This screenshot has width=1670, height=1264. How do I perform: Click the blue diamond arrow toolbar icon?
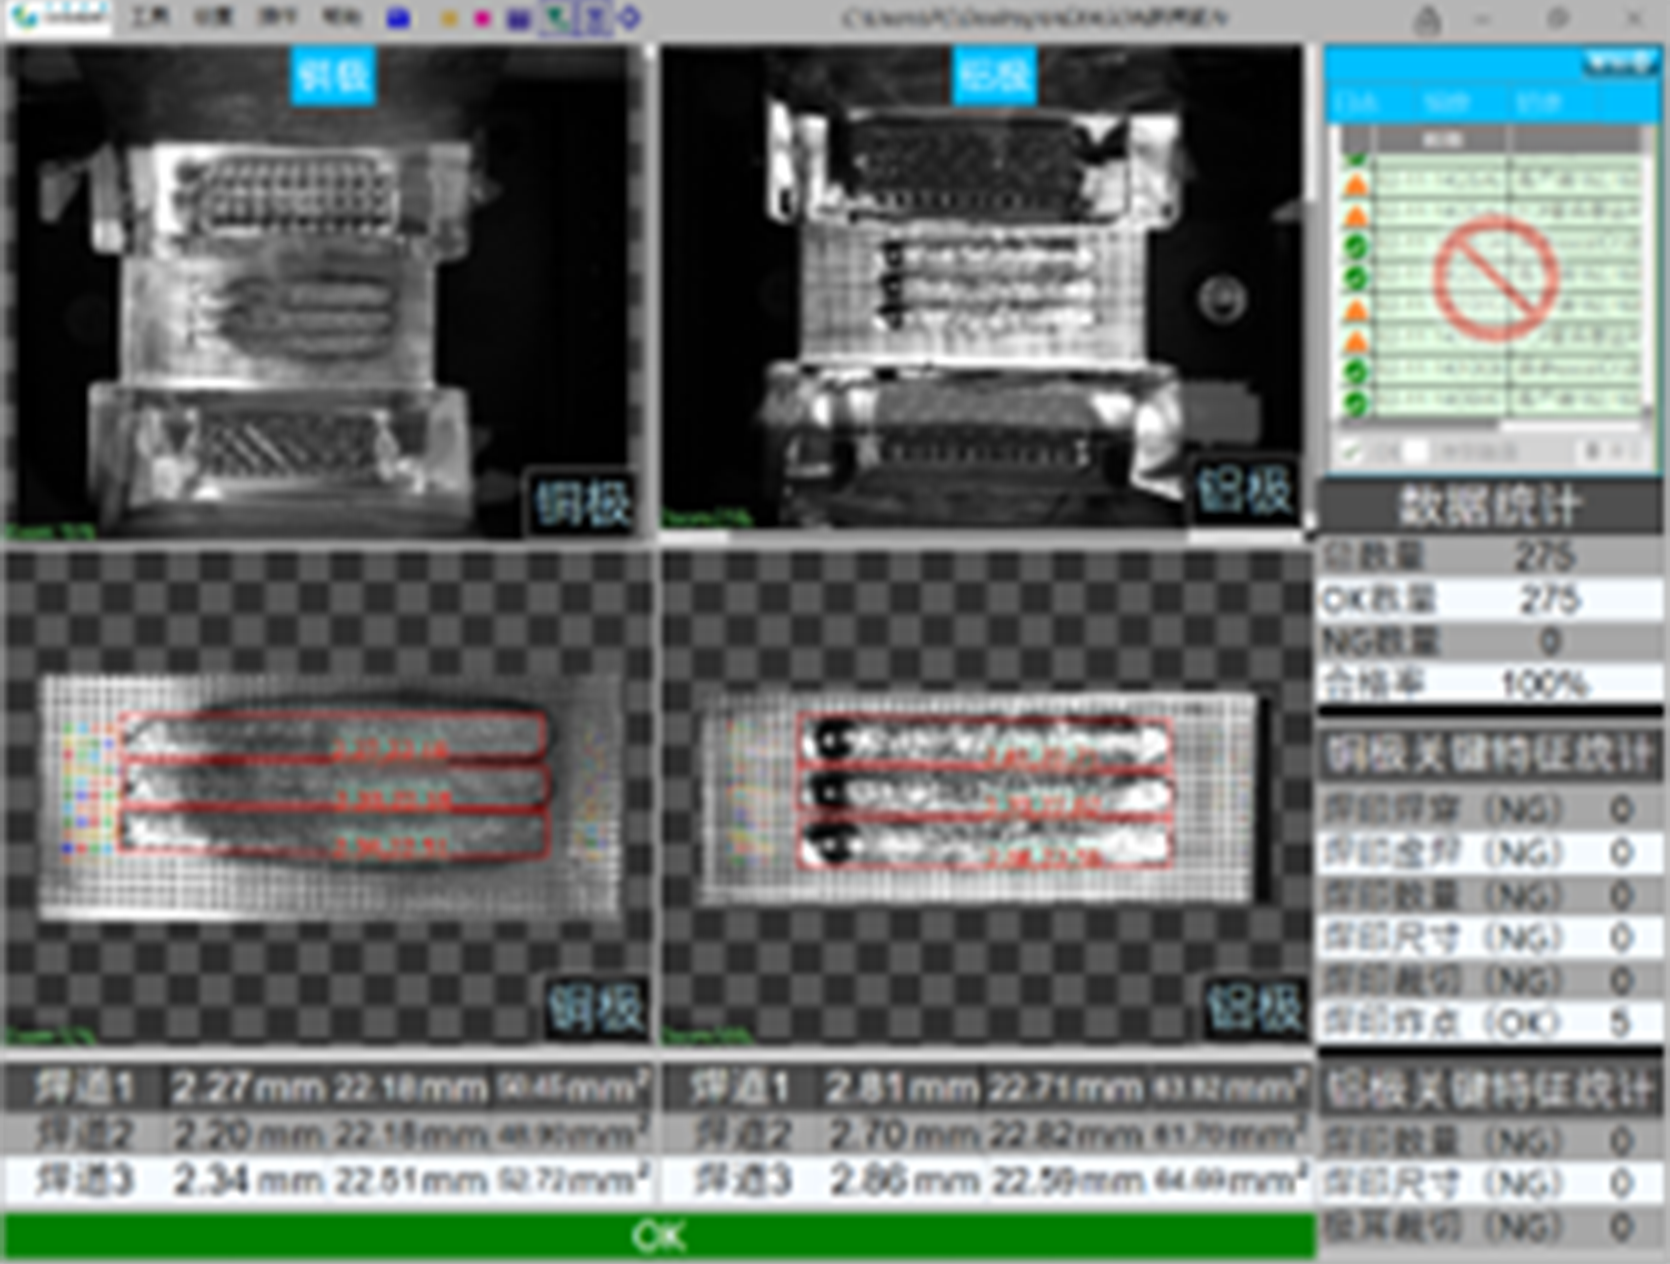(x=630, y=18)
